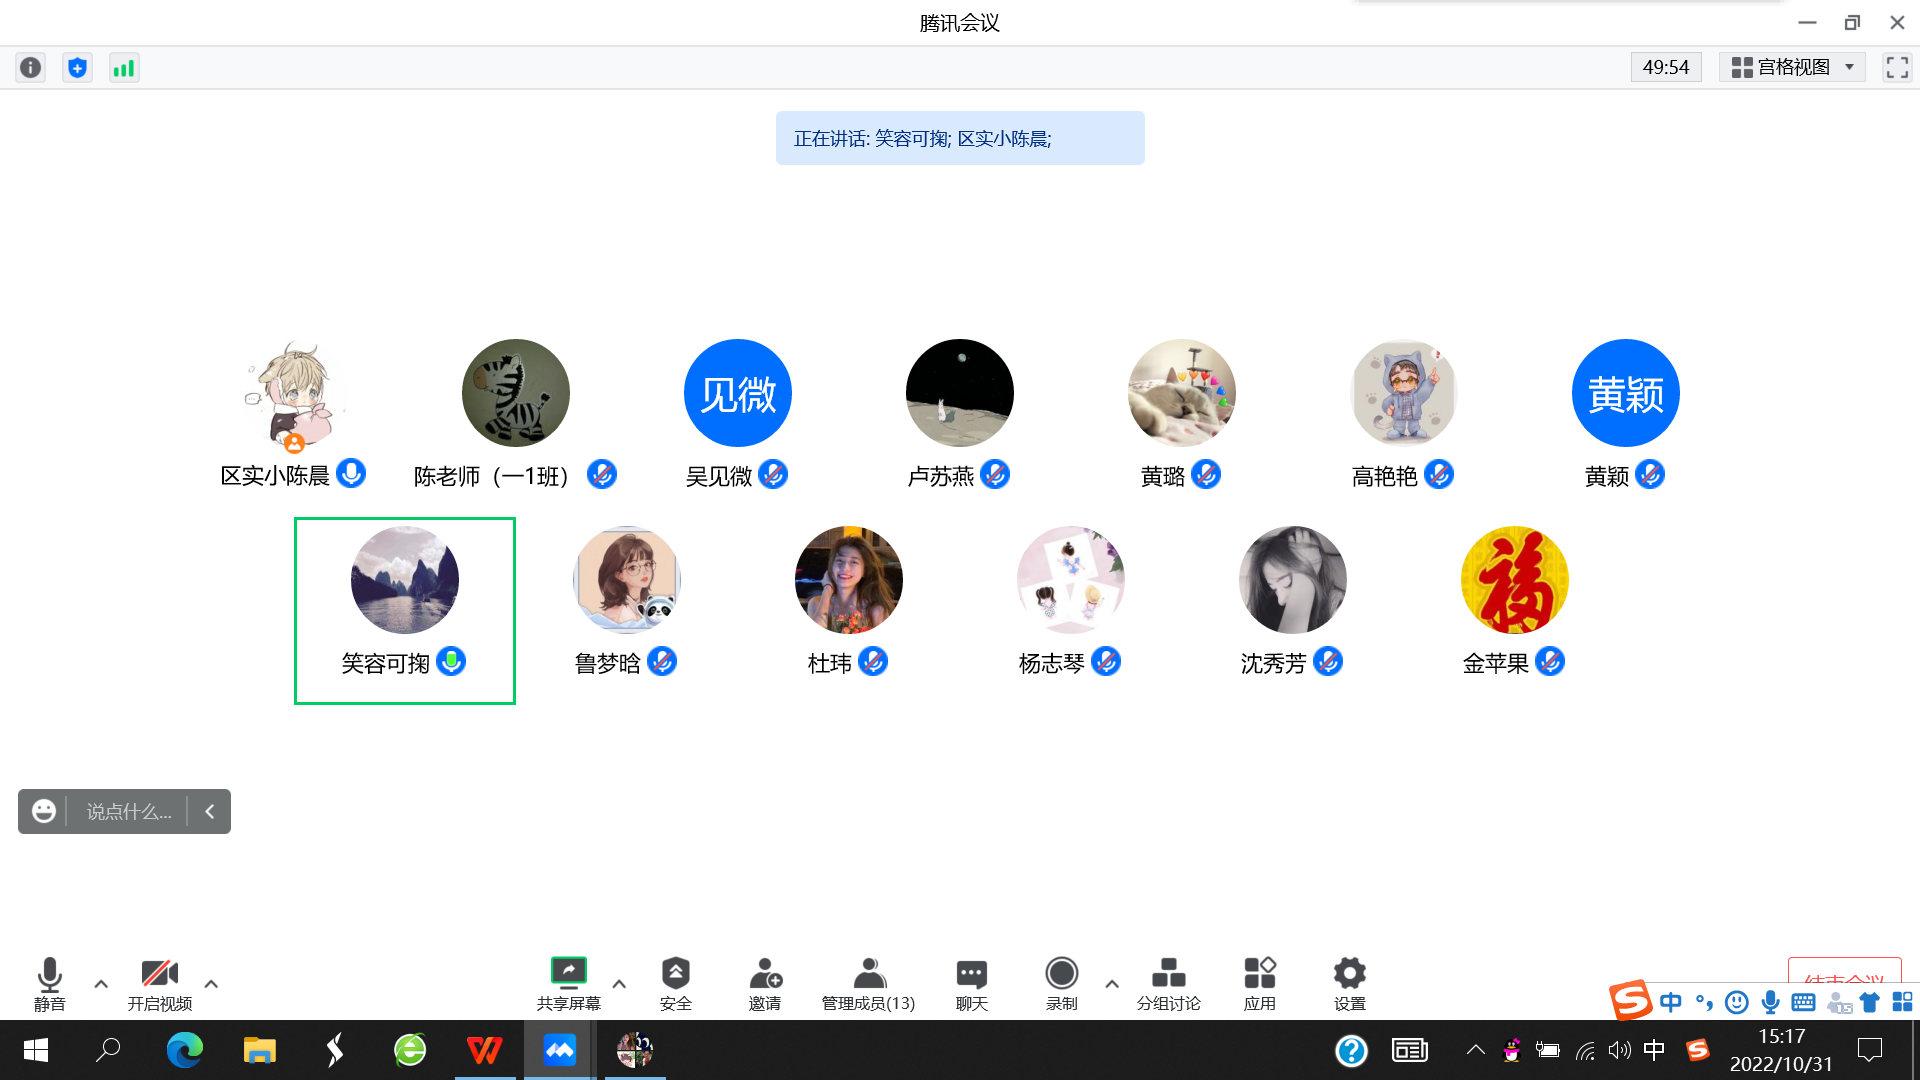1920x1080 pixels.
Task: Open 分组讨论 breakout rooms
Action: pyautogui.click(x=1168, y=984)
